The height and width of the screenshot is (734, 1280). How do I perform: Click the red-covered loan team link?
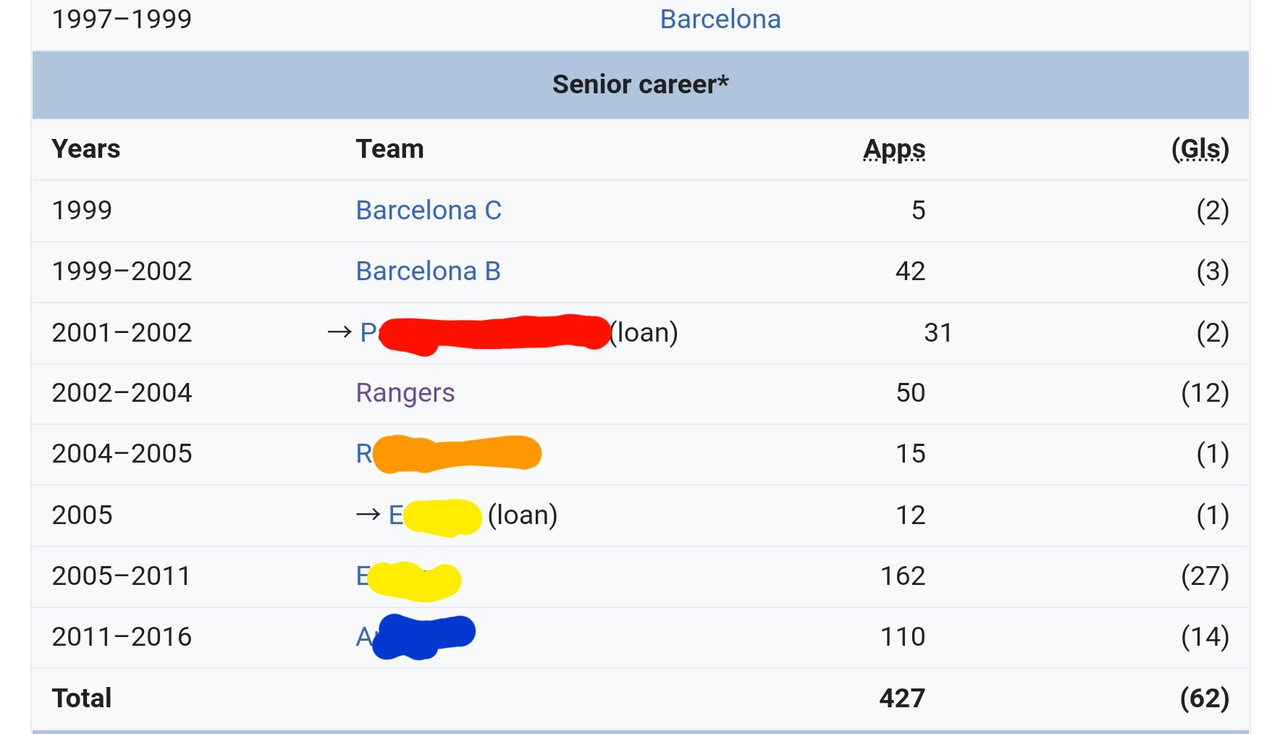(x=484, y=333)
